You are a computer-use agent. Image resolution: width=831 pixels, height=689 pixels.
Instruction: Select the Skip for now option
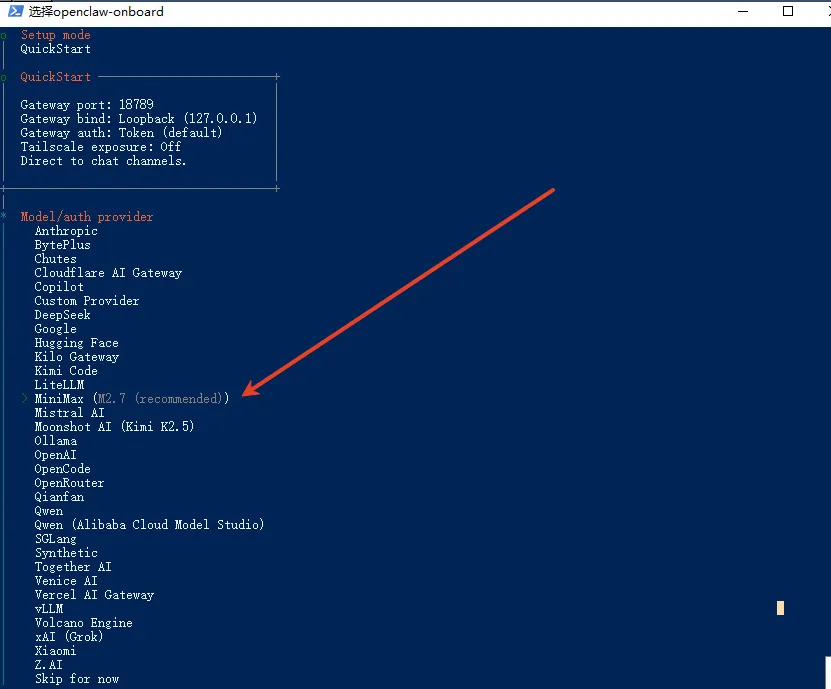[x=77, y=679]
